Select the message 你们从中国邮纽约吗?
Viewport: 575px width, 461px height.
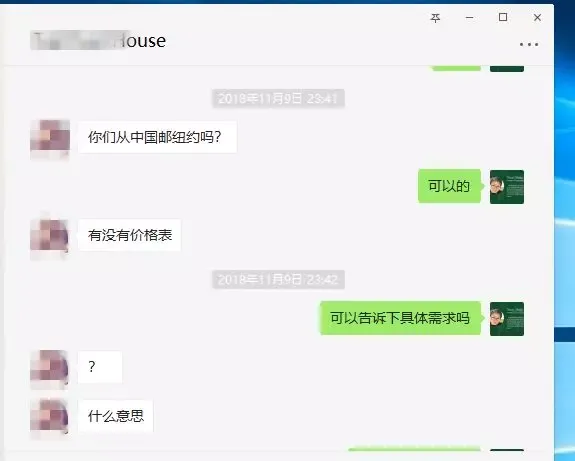pos(157,138)
